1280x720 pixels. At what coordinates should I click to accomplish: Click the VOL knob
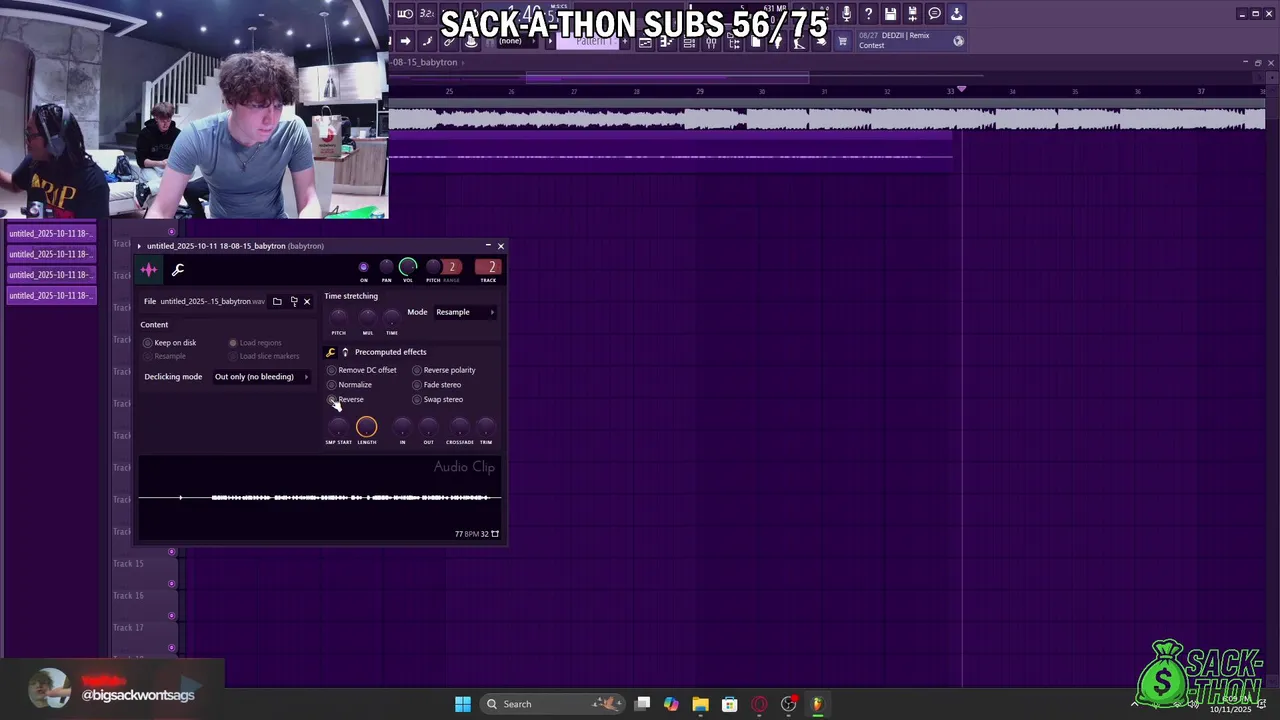[408, 267]
